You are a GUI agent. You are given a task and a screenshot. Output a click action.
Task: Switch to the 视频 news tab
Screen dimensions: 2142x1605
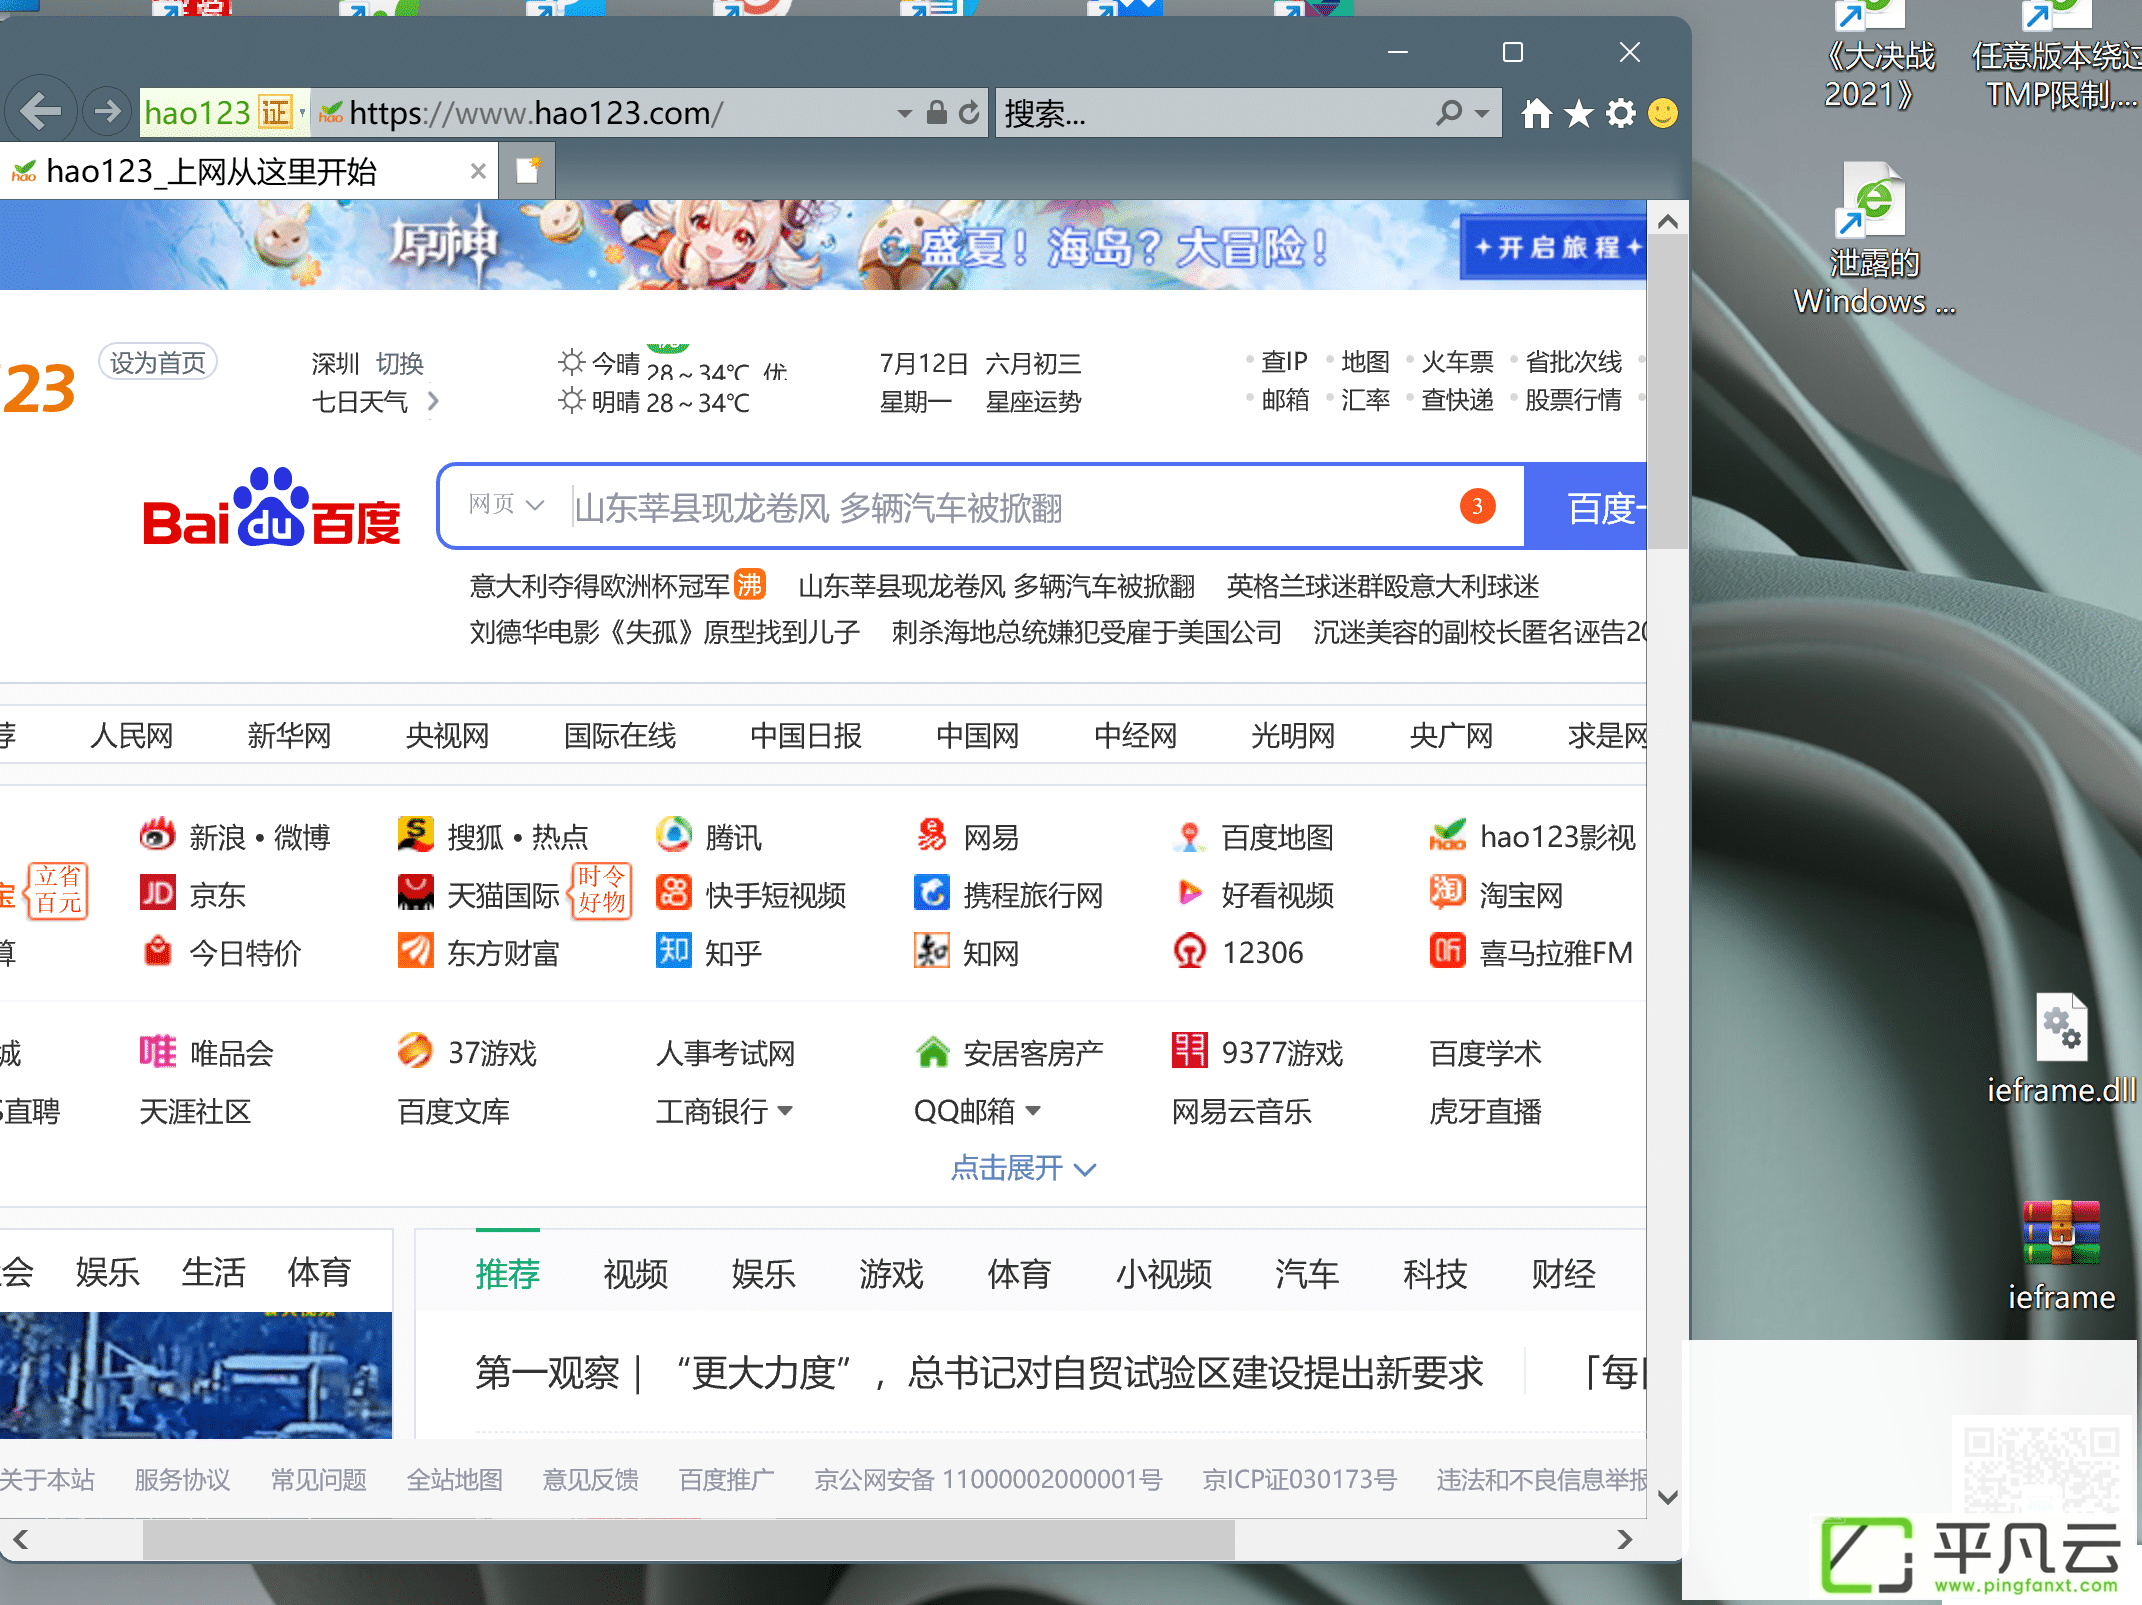(x=635, y=1273)
